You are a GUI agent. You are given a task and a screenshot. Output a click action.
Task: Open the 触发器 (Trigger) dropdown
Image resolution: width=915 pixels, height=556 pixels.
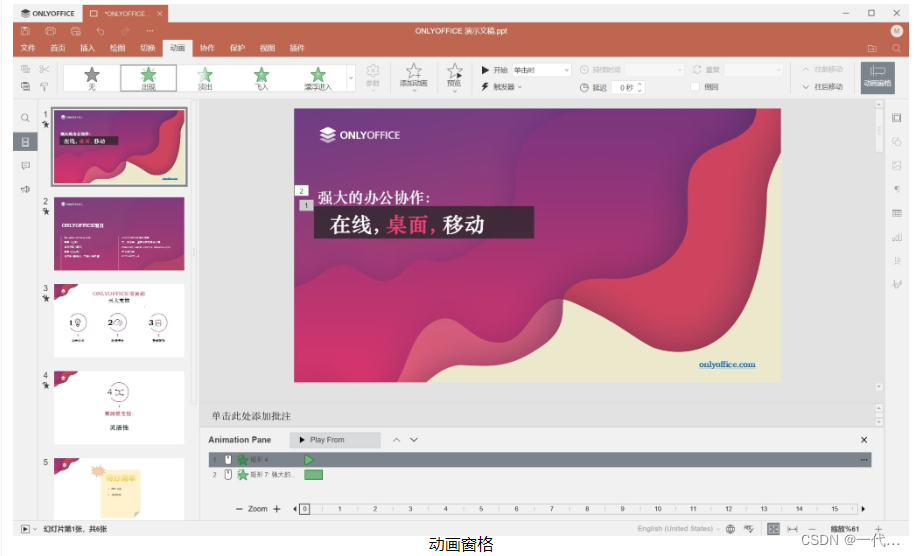click(502, 87)
